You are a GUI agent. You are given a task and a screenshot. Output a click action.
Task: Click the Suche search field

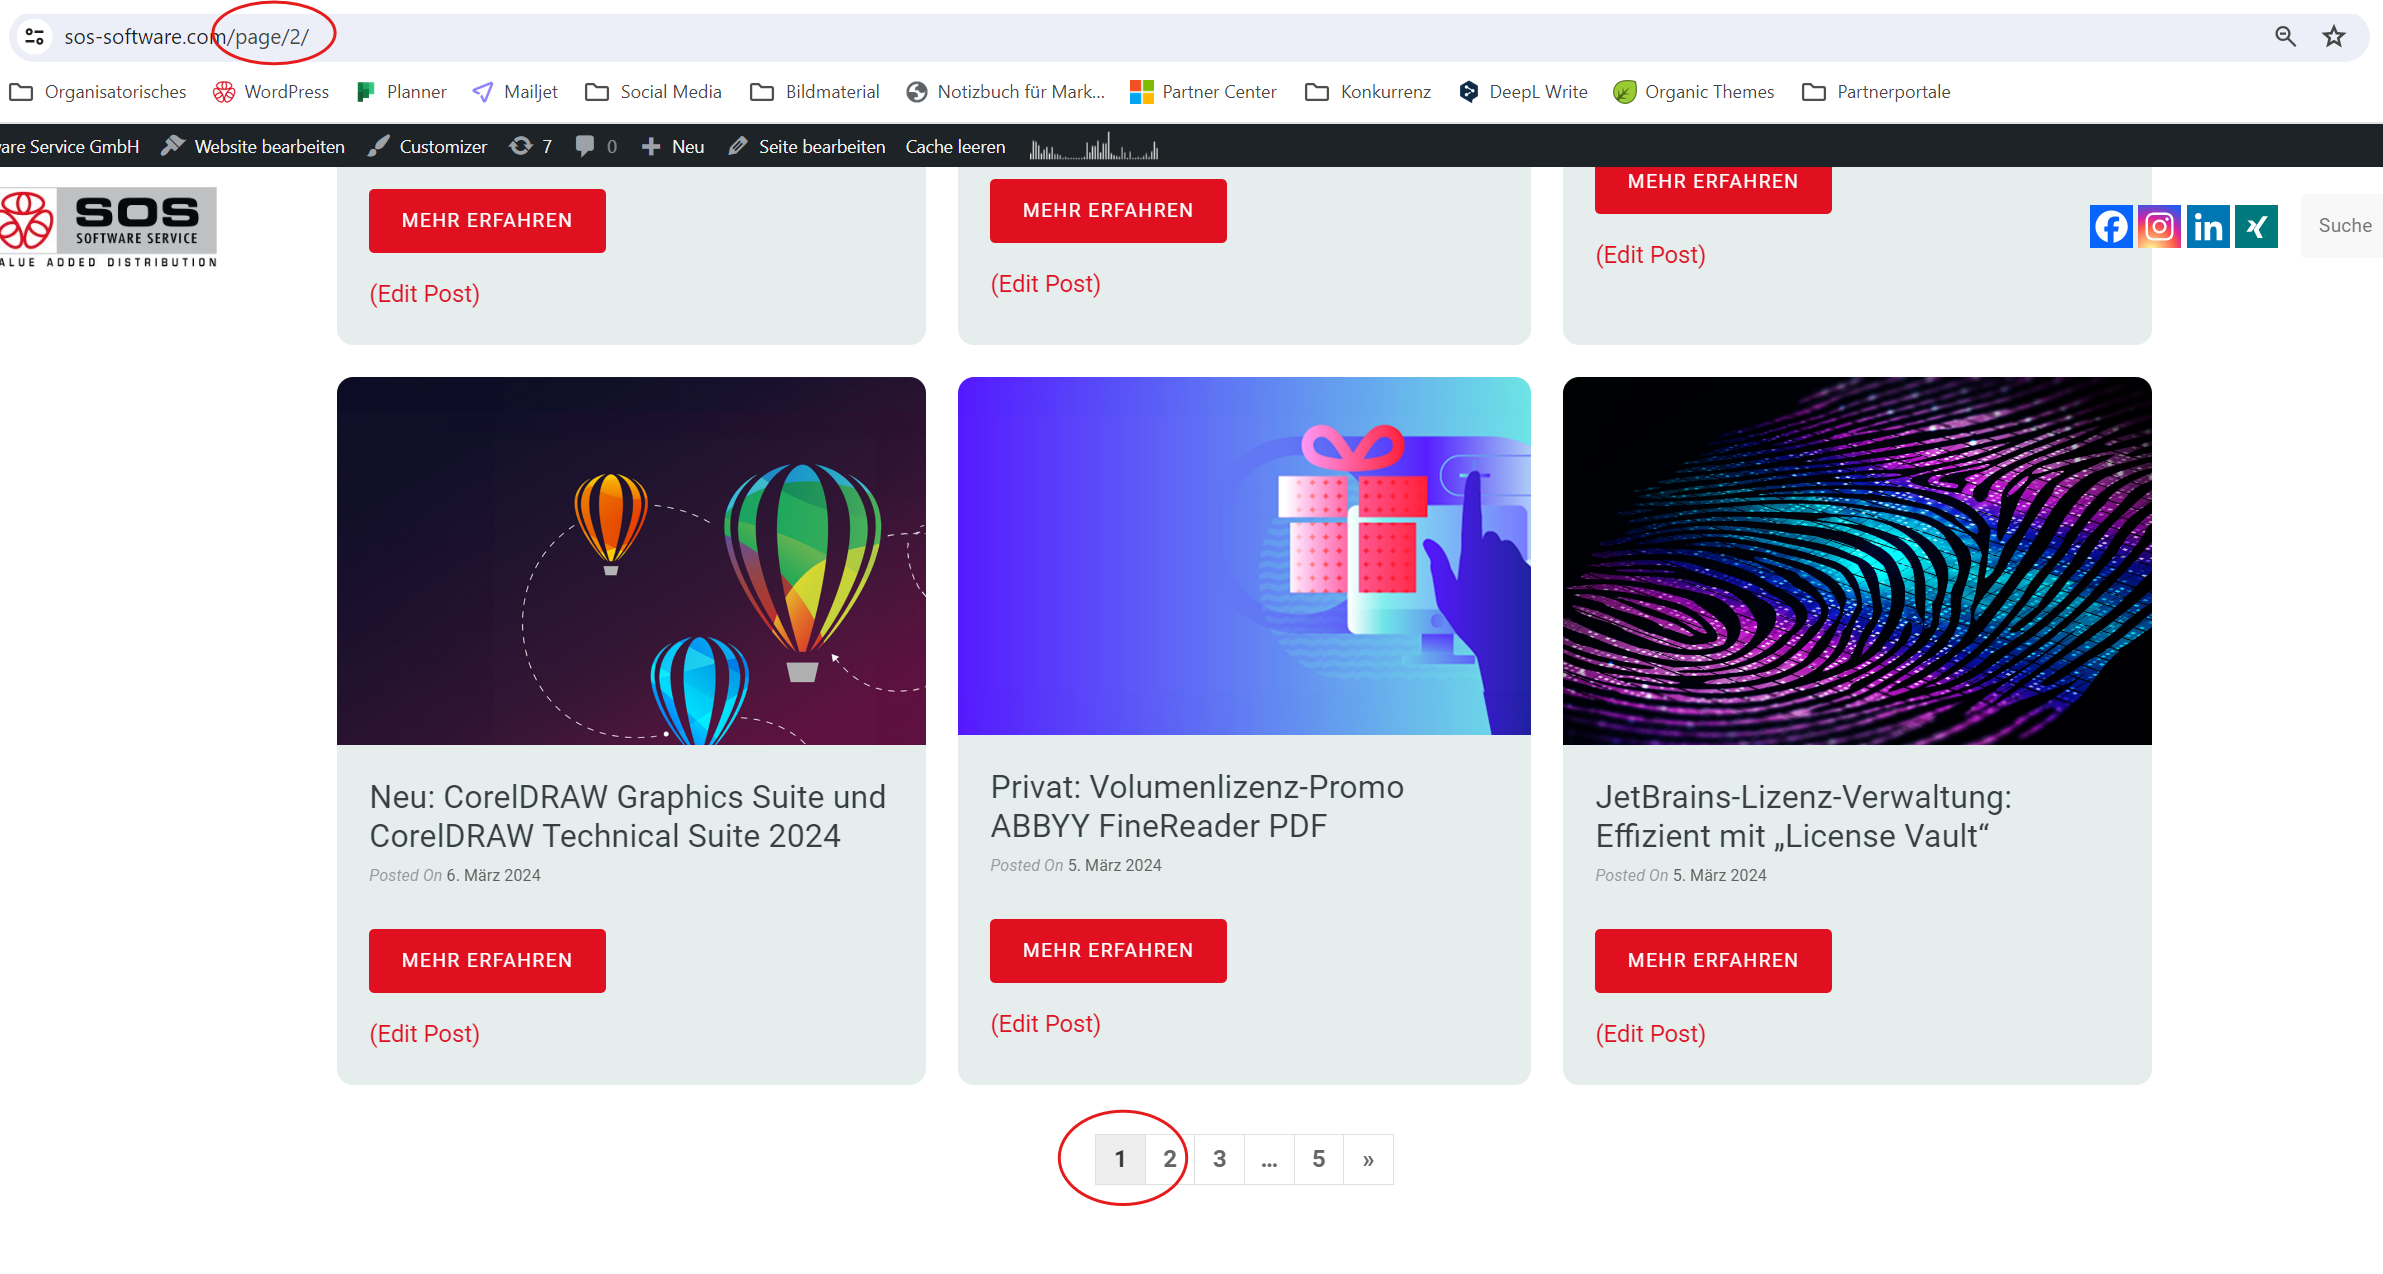click(2342, 226)
